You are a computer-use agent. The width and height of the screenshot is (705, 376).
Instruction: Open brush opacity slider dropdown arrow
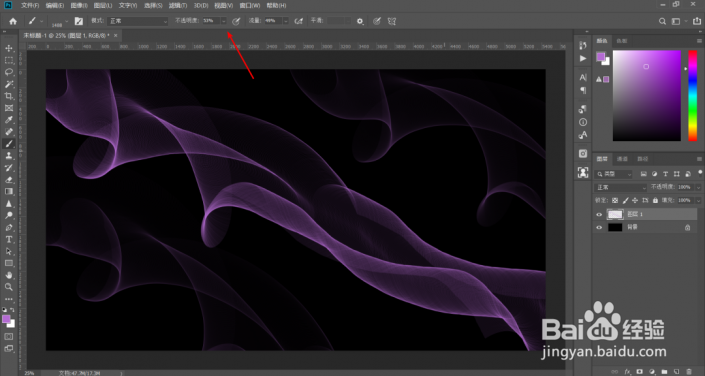[x=223, y=21]
